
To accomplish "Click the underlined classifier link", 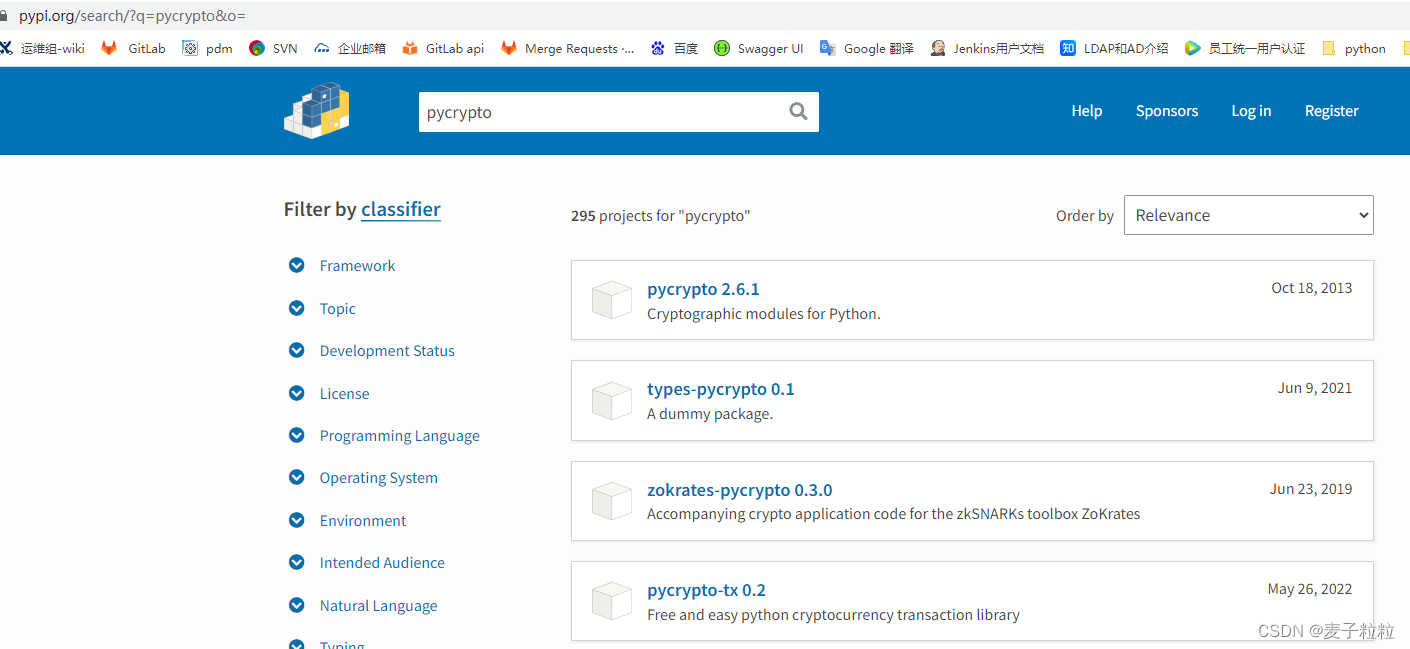I will click(400, 209).
